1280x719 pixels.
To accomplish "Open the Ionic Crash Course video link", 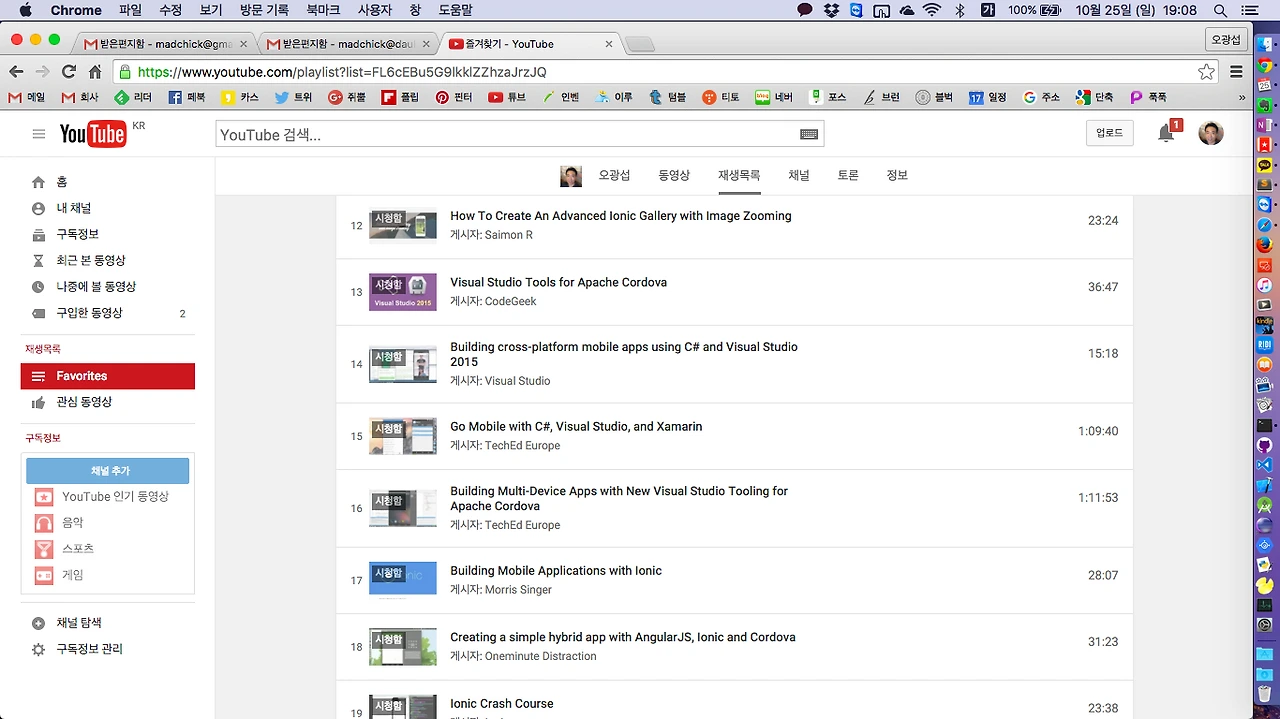I will (501, 703).
